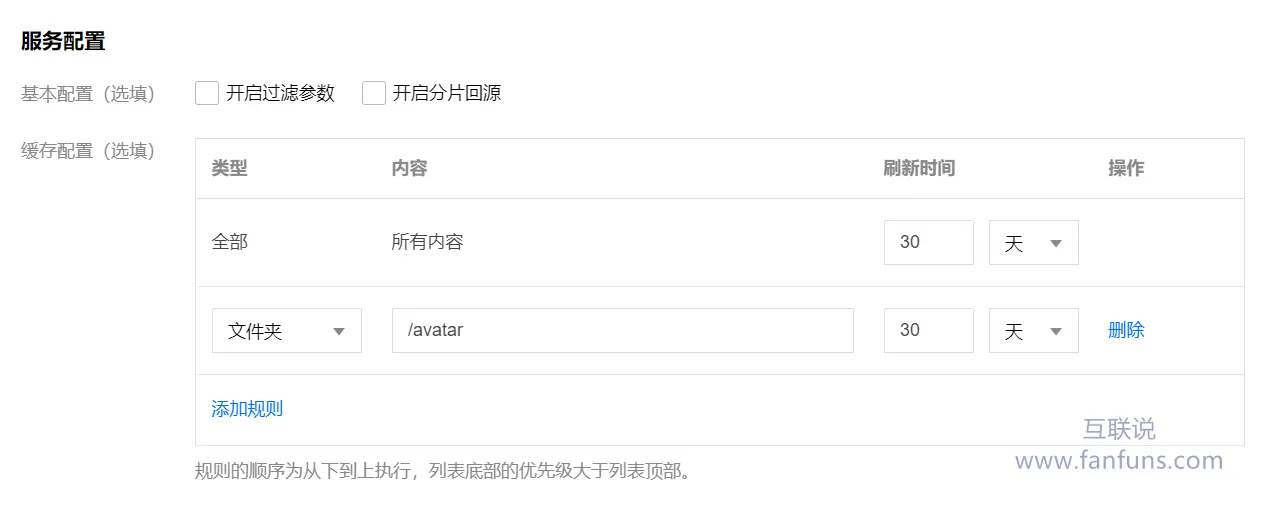Tick the 开启分片回源 checkbox
The image size is (1279, 509).
374,93
